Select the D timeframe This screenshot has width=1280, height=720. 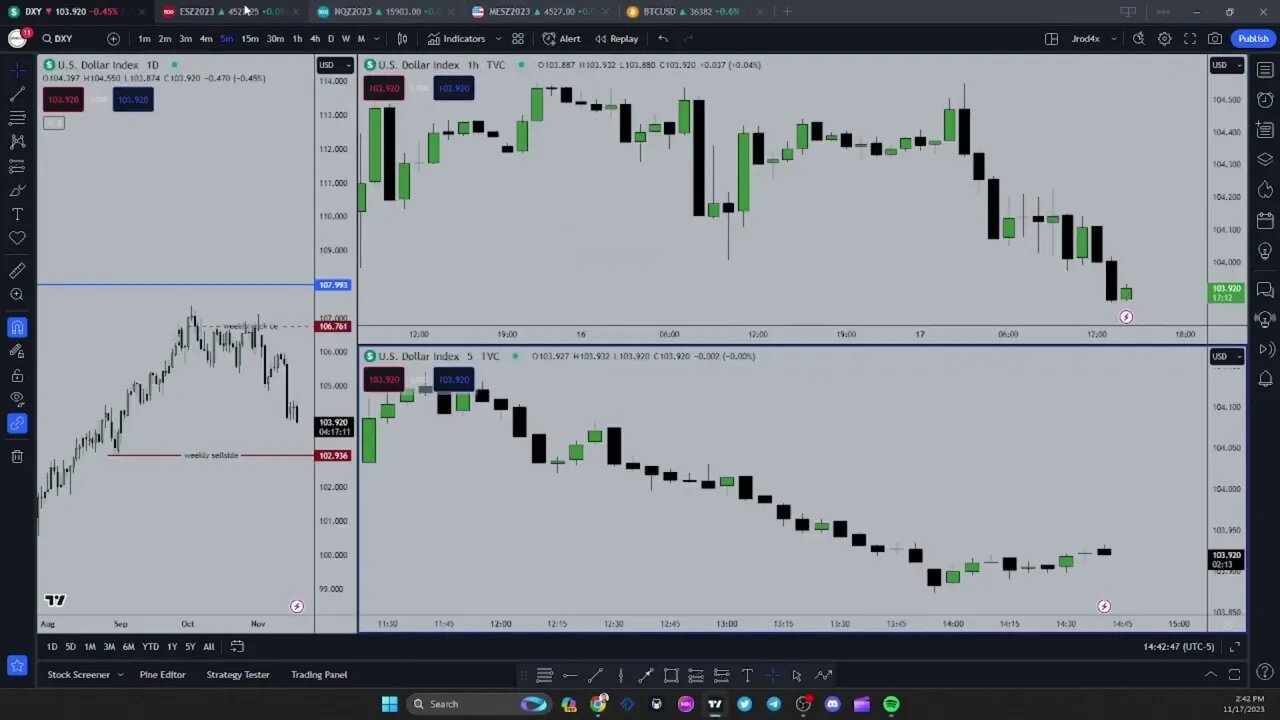tap(331, 39)
